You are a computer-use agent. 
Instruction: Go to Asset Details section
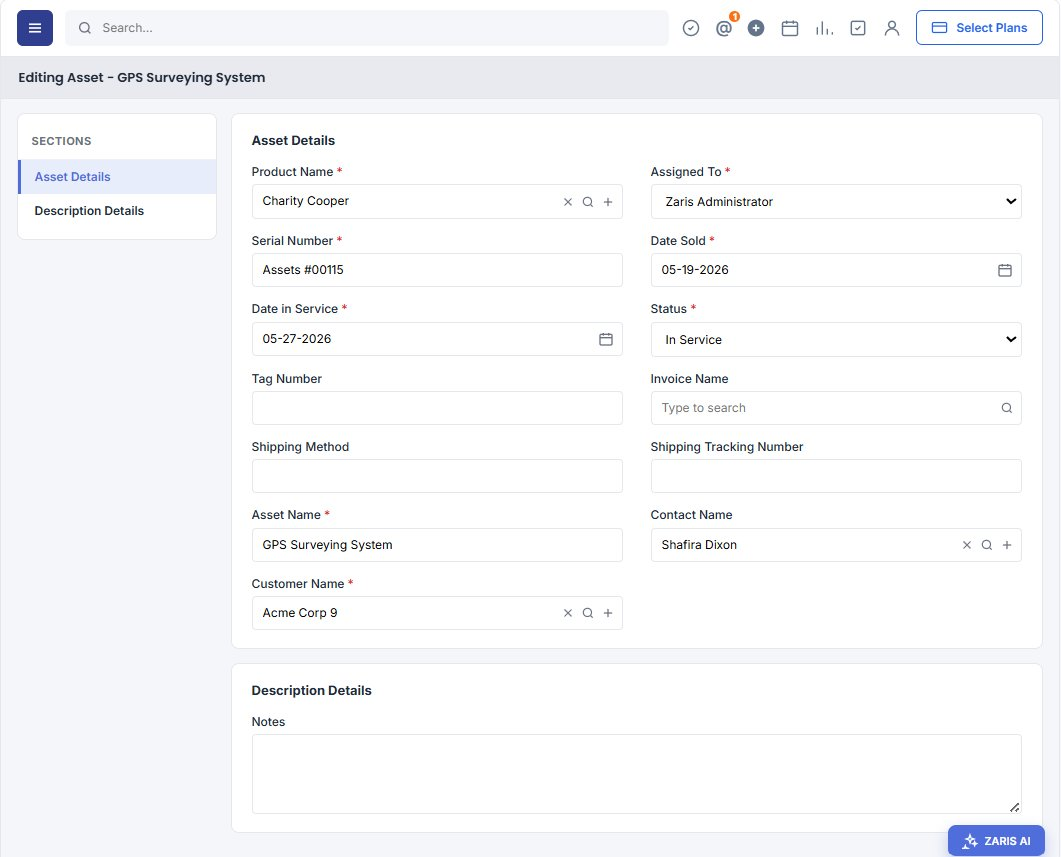(118, 177)
